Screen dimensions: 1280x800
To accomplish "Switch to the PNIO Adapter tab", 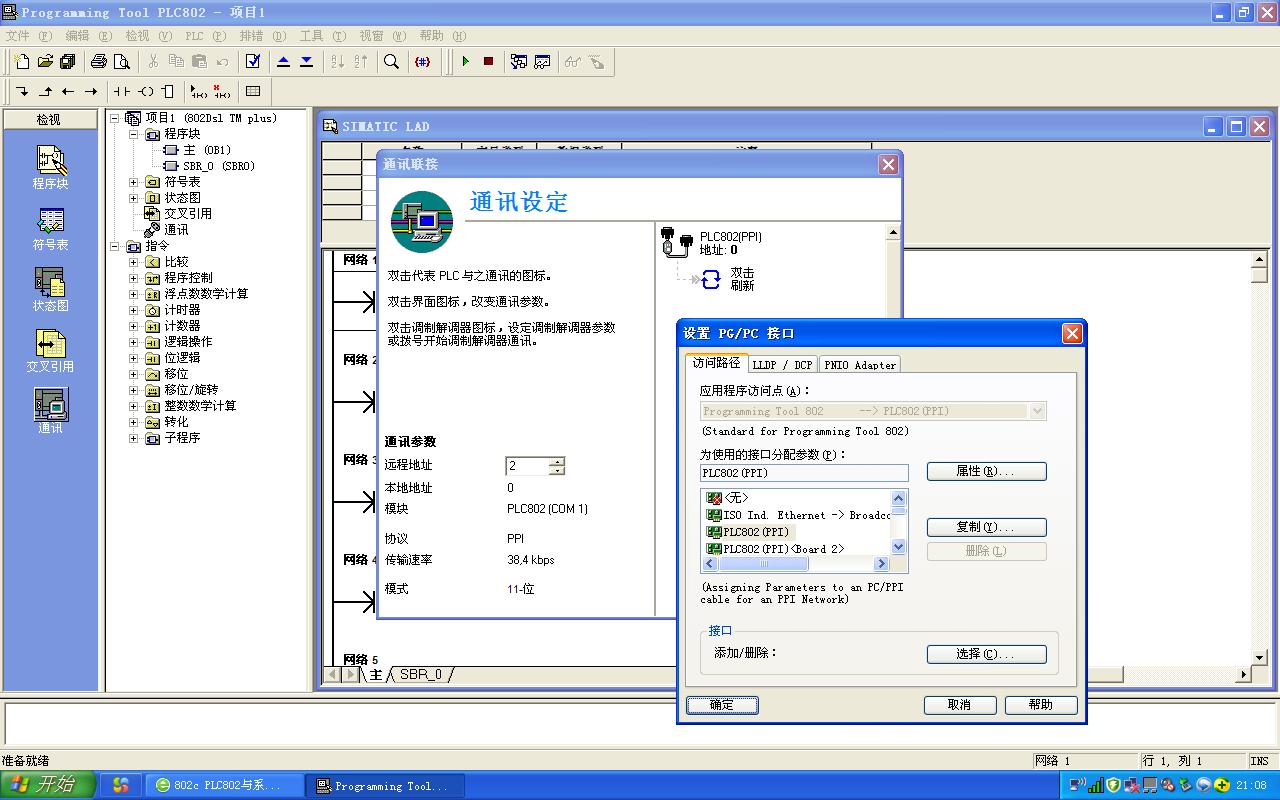I will coord(861,365).
